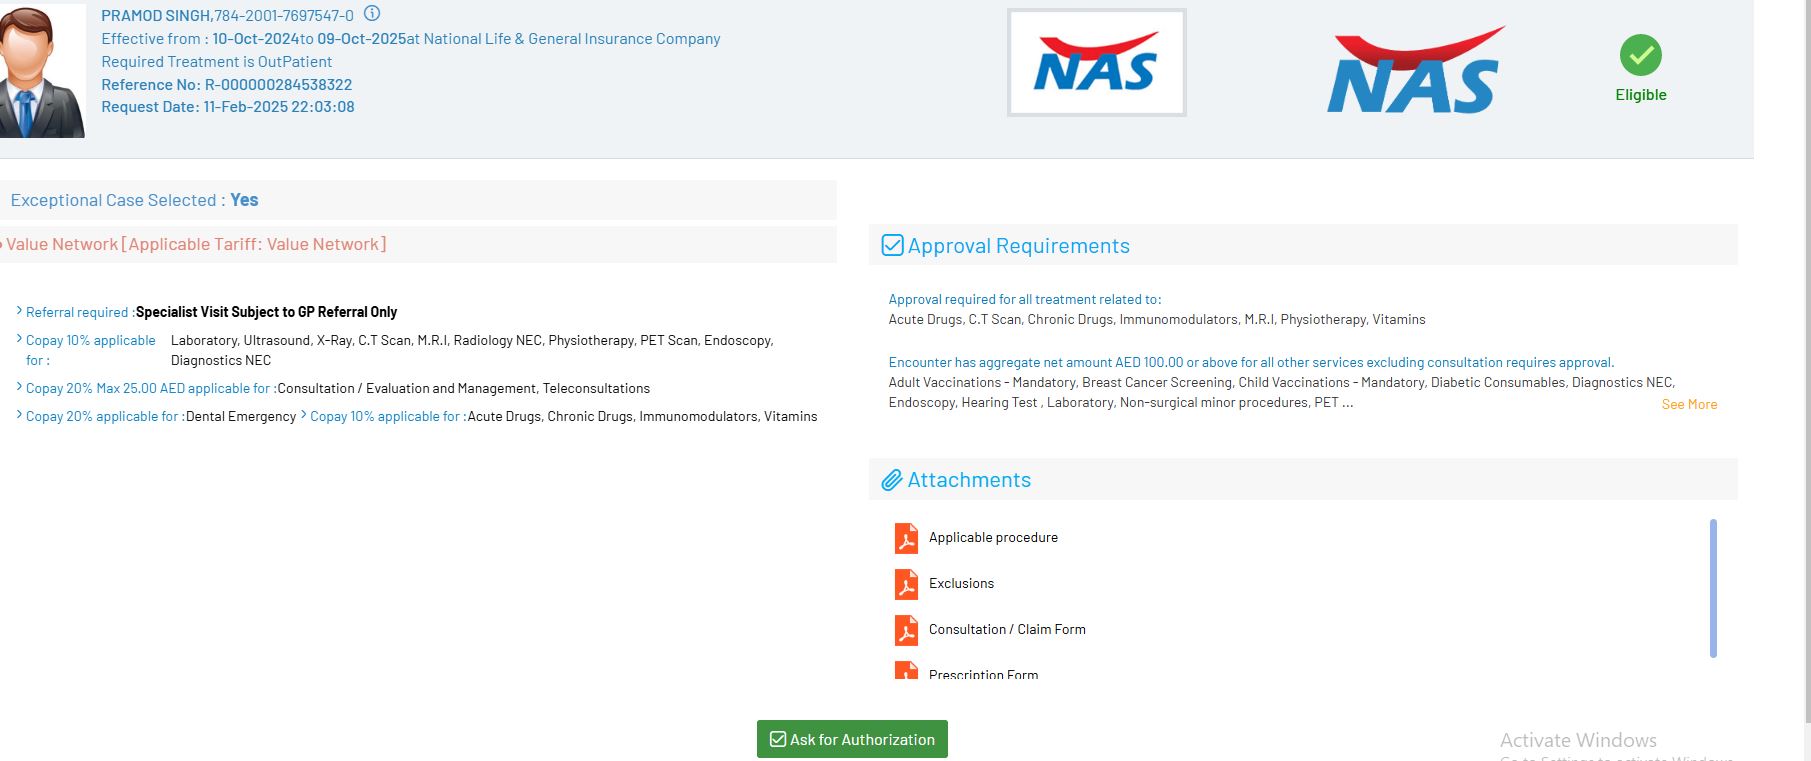Open the Consultation / Claim Form link
1811x761 pixels.
coord(1007,629)
